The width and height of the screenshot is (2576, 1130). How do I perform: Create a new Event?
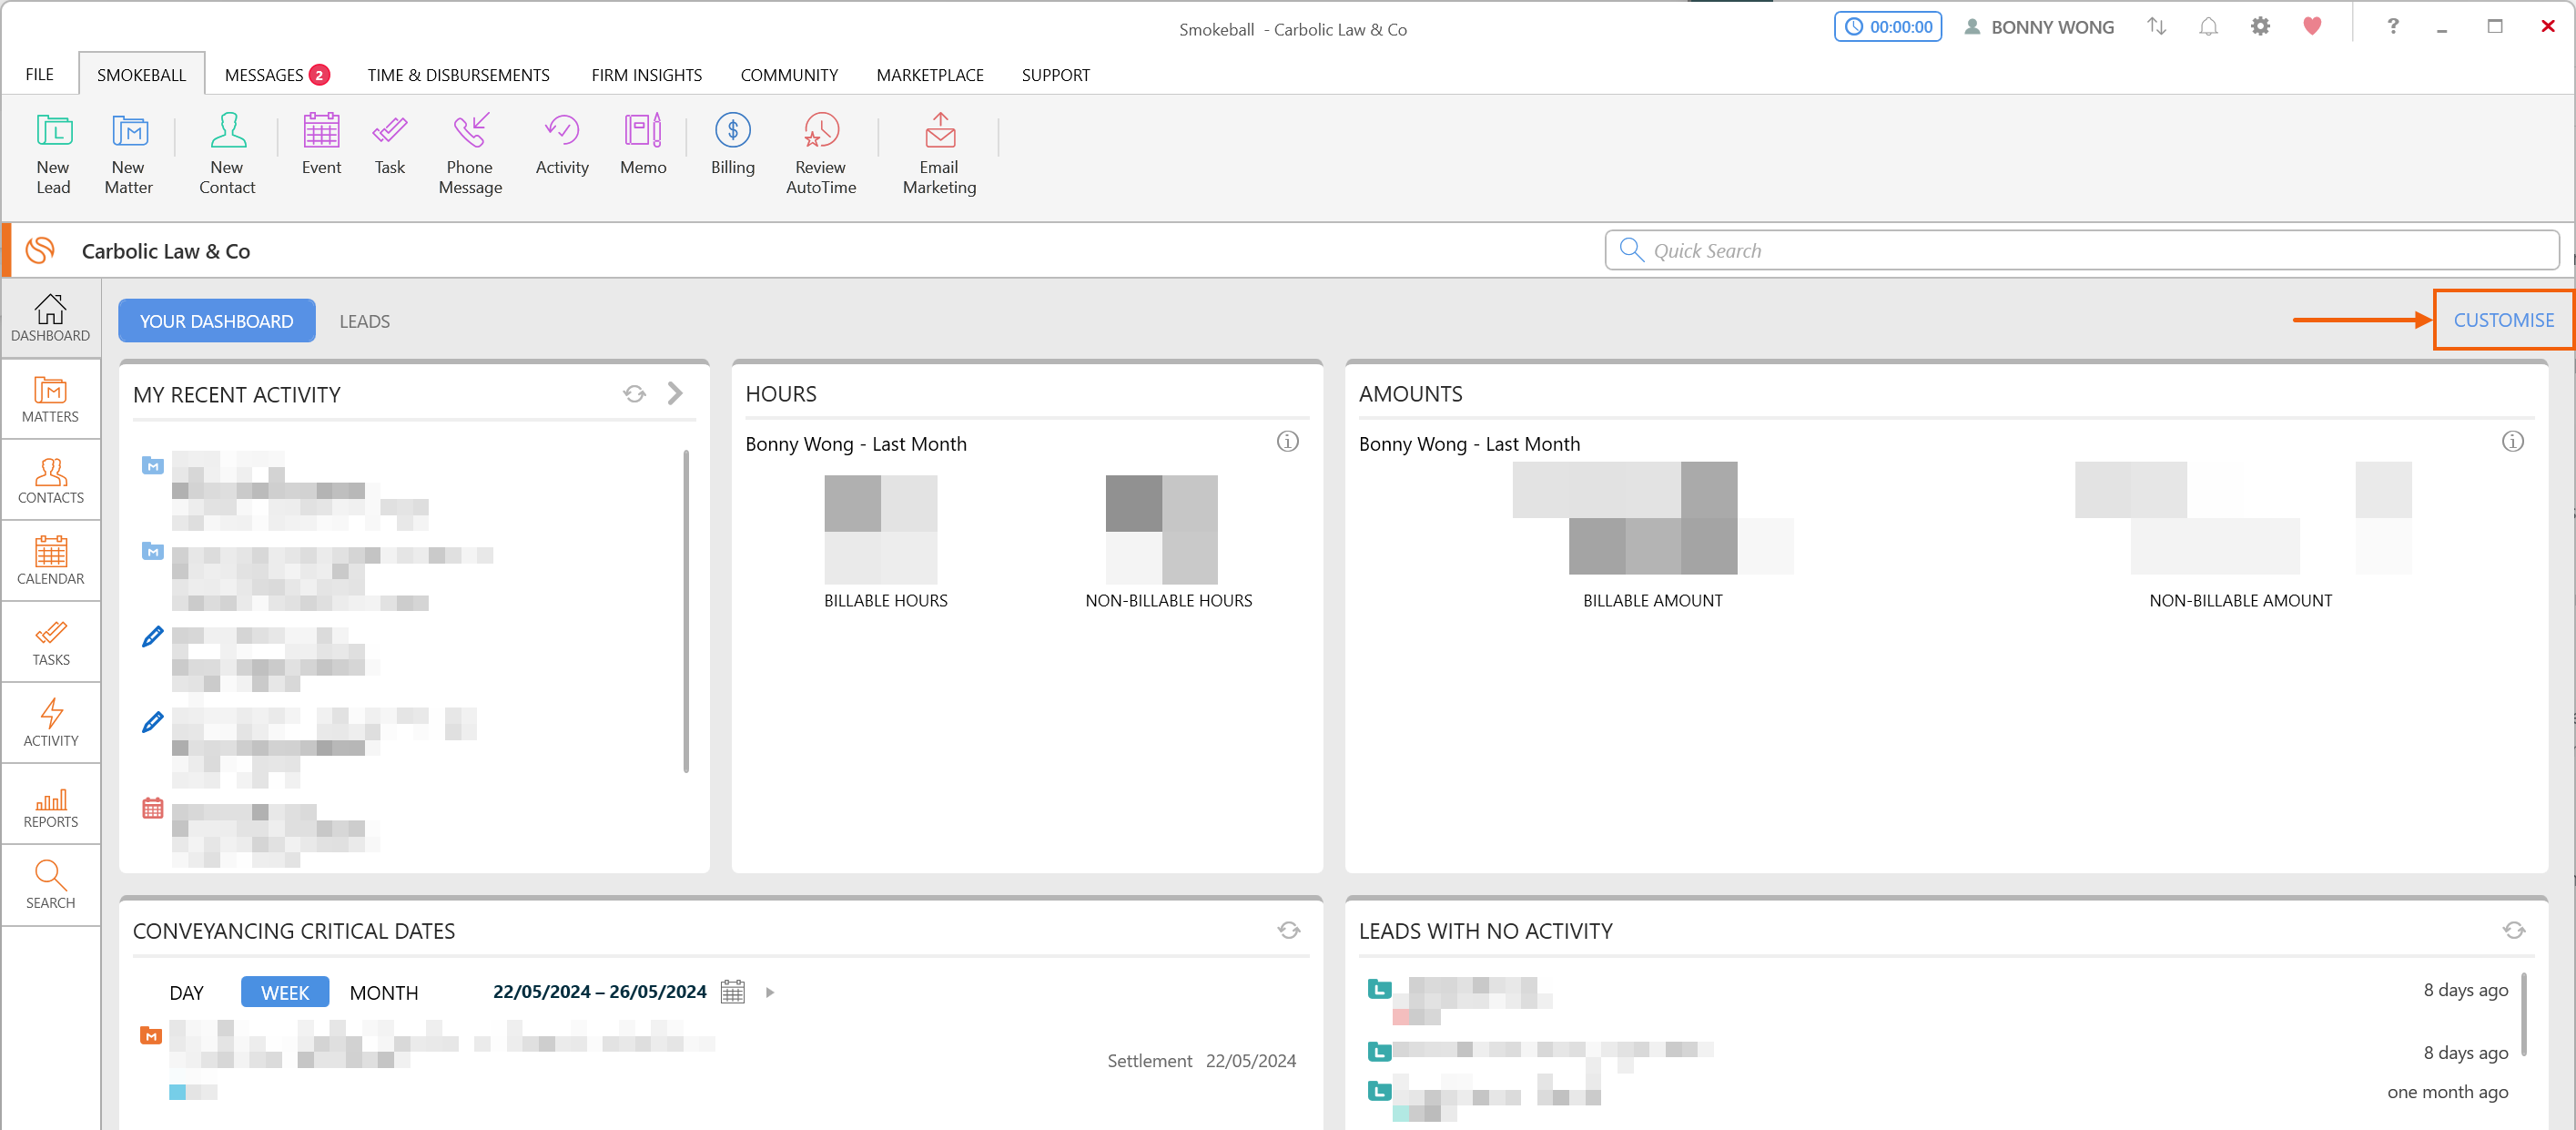321,146
